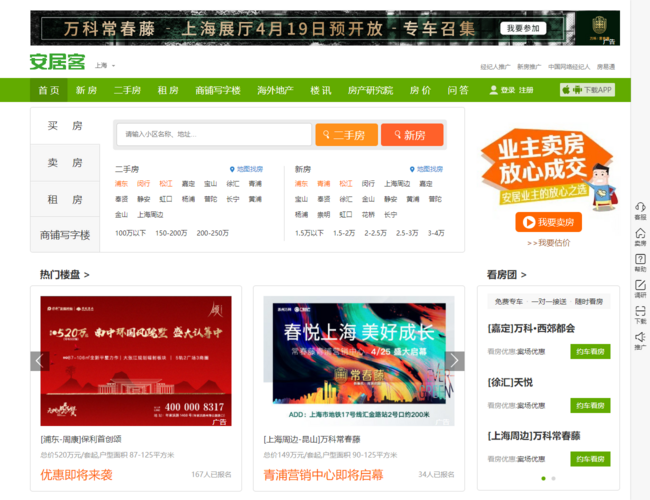Open 二手房 in navigation bar
Screen dimensions: 650x500
[x=127, y=90]
